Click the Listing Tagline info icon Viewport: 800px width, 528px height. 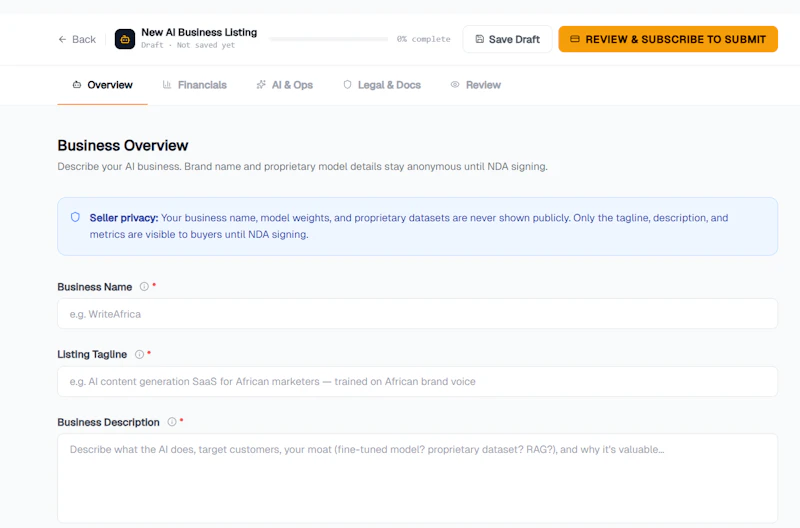(x=139, y=355)
